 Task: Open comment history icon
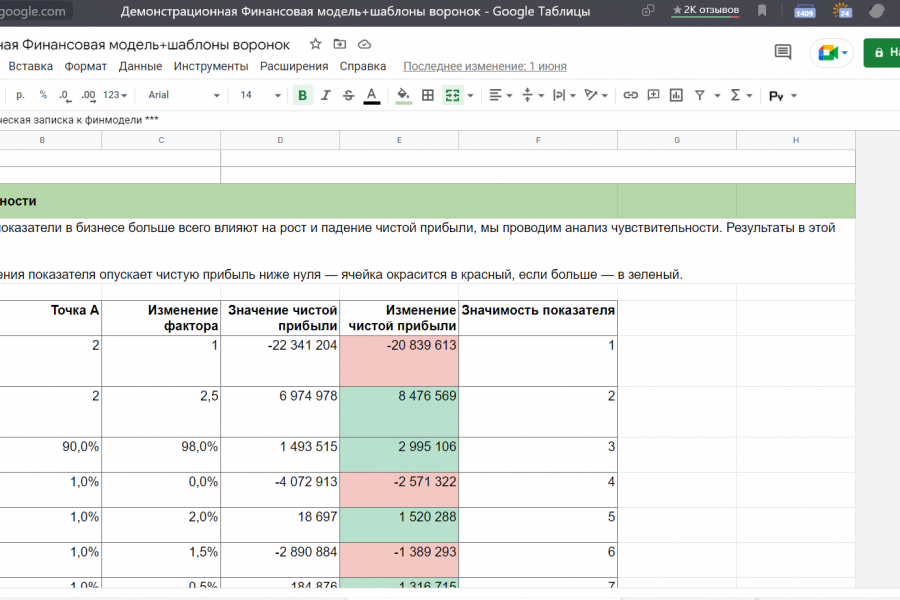[x=783, y=52]
